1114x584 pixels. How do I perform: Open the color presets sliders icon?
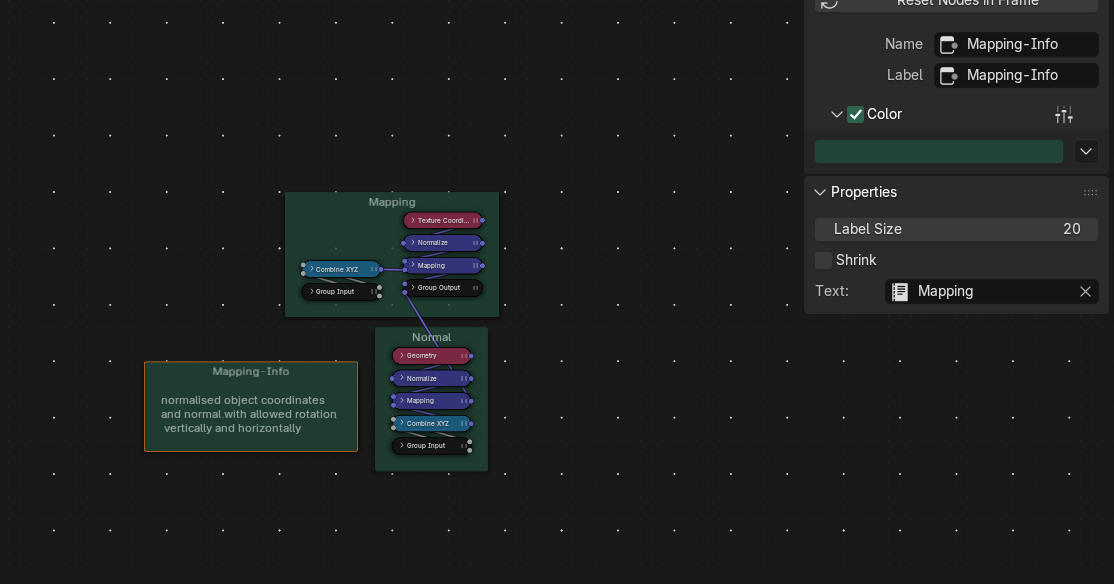coord(1064,114)
